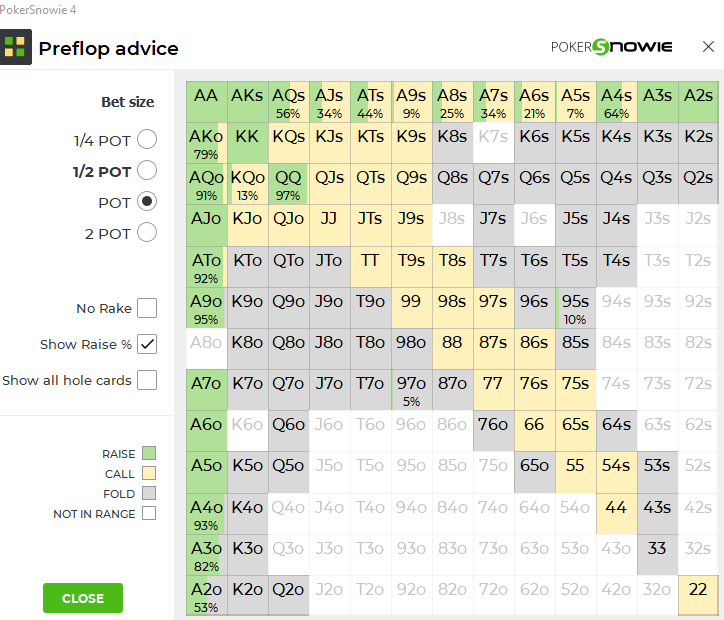Select the 95s 10% hand cell
The width and height of the screenshot is (724, 620).
[x=575, y=308]
